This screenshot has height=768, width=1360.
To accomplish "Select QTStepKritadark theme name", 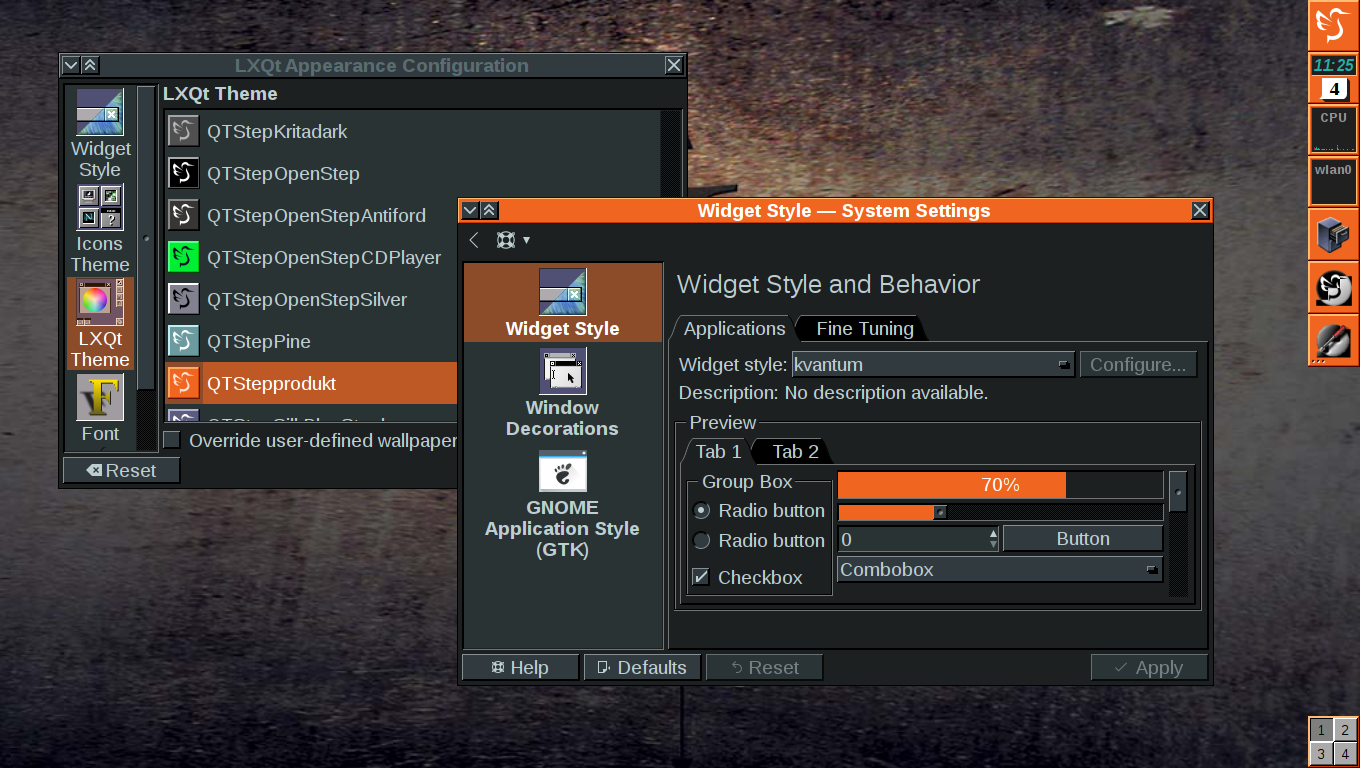I will coord(277,131).
